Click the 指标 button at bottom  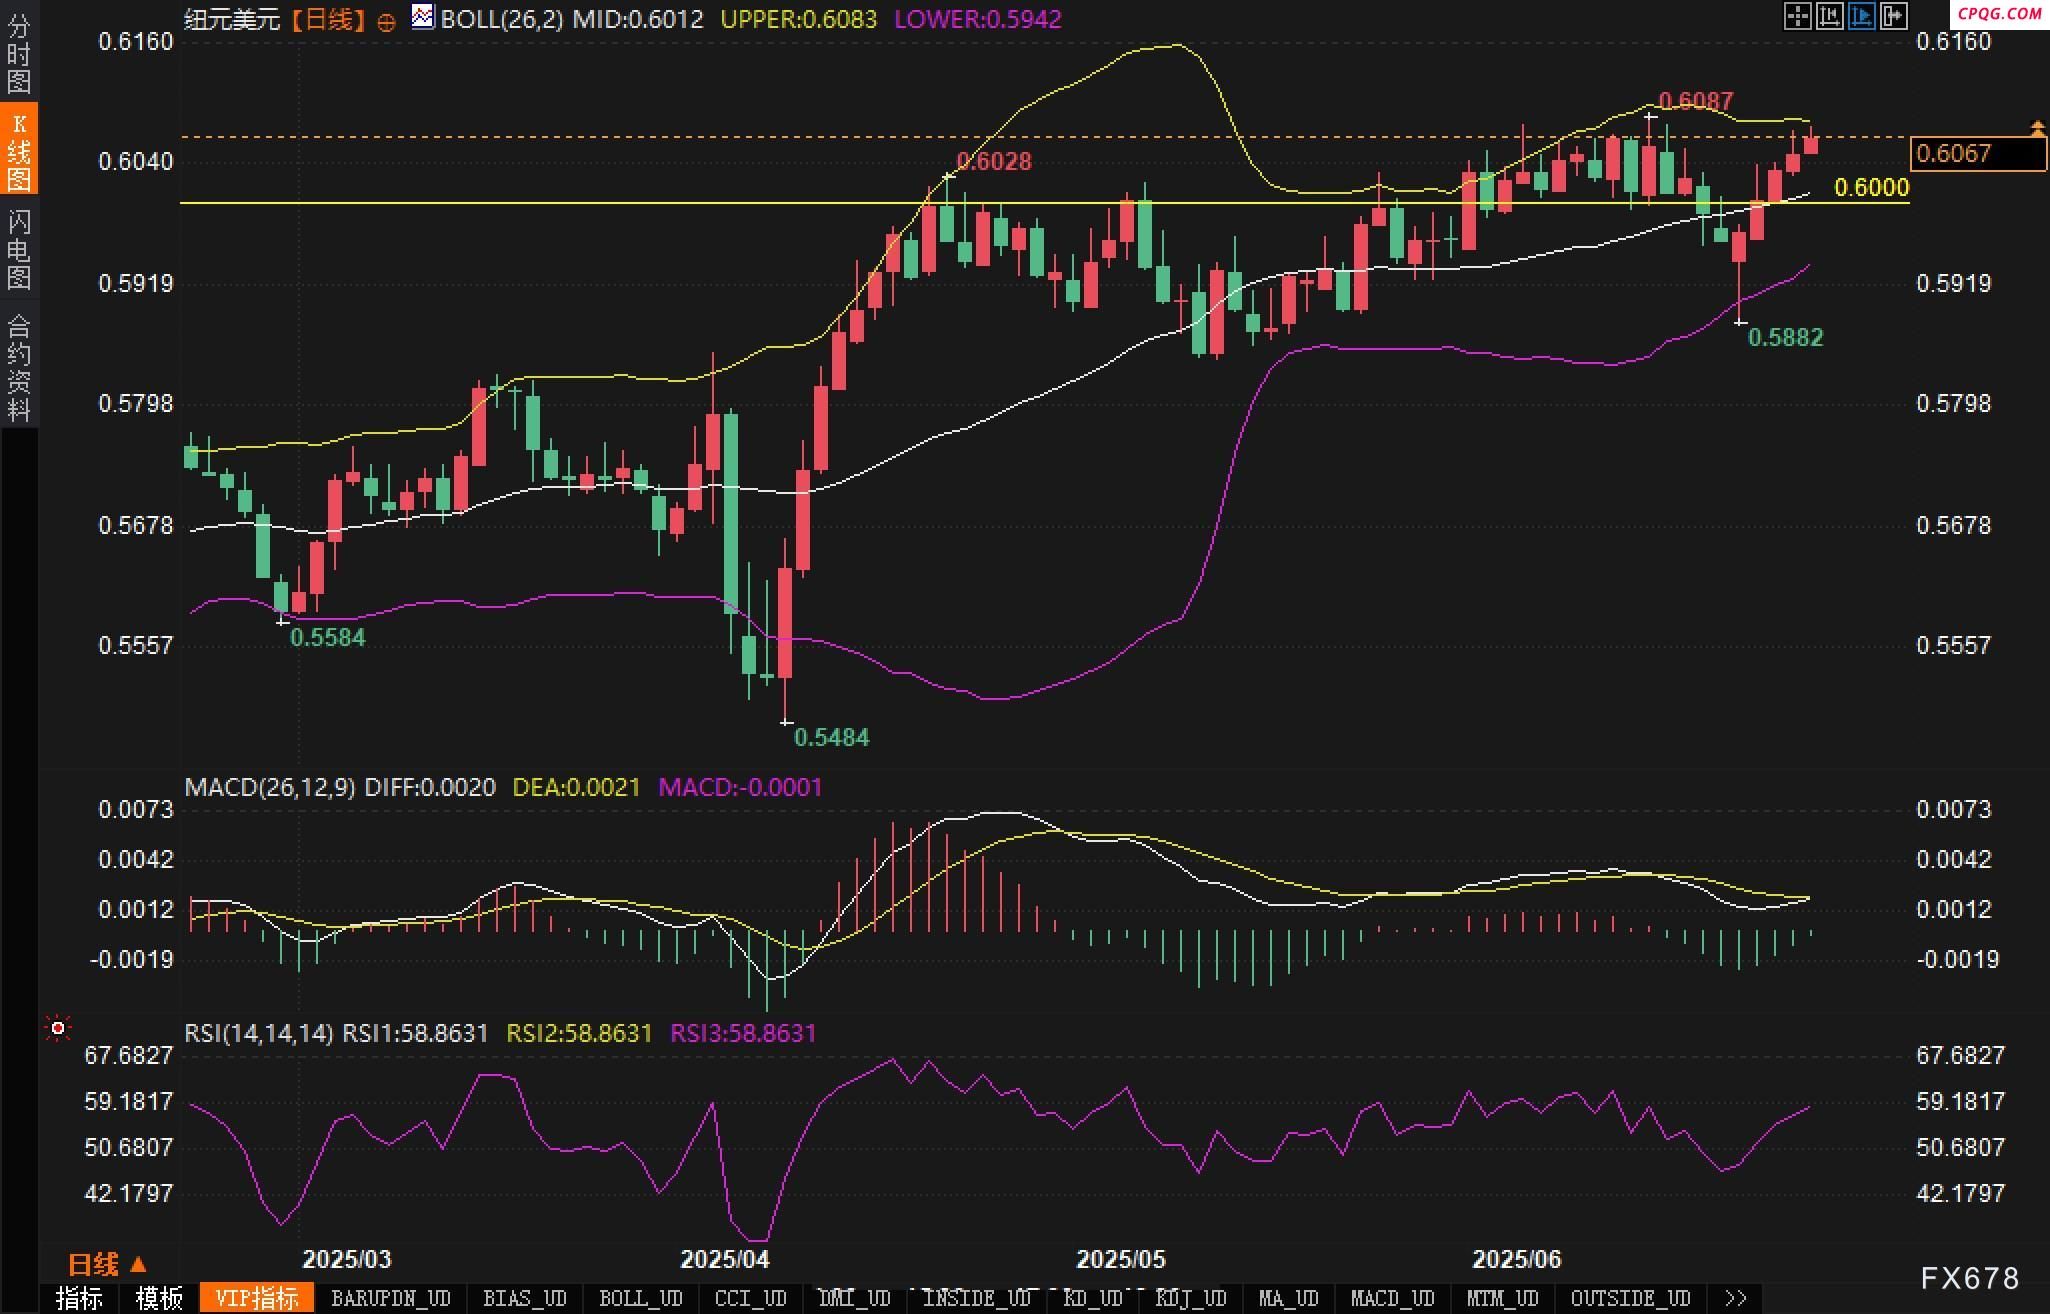coord(80,1298)
